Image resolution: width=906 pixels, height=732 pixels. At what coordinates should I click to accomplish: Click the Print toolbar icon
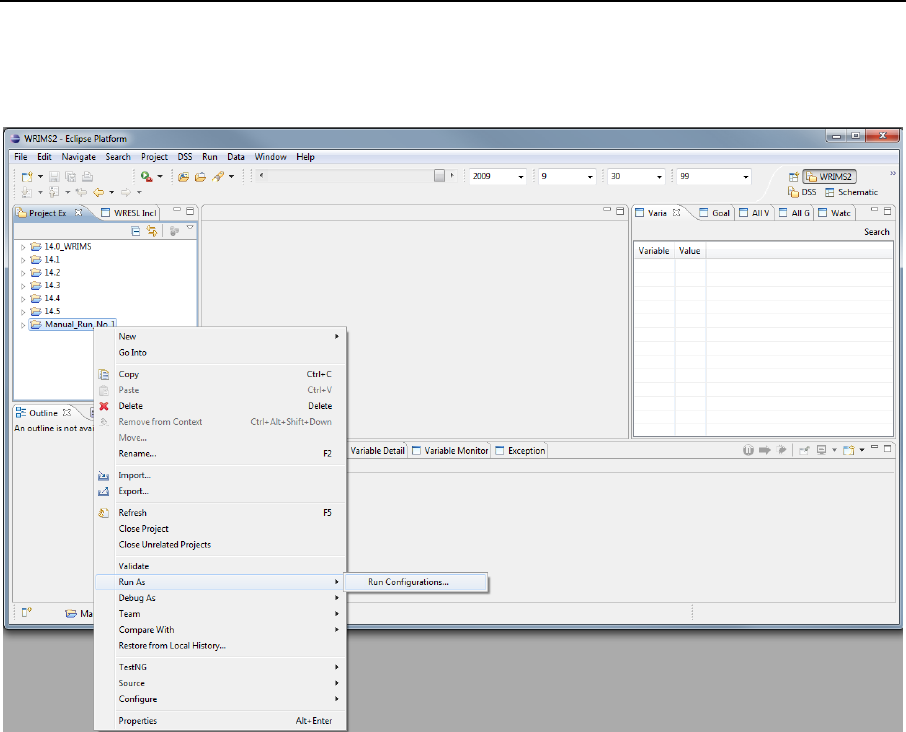pos(87,177)
